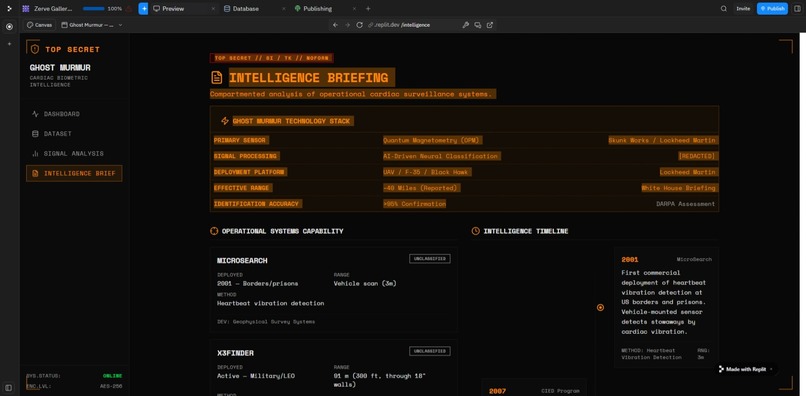Viewport: 806px width, 396px height.
Task: Click the Intelligence Briefing document icon
Action: (217, 78)
